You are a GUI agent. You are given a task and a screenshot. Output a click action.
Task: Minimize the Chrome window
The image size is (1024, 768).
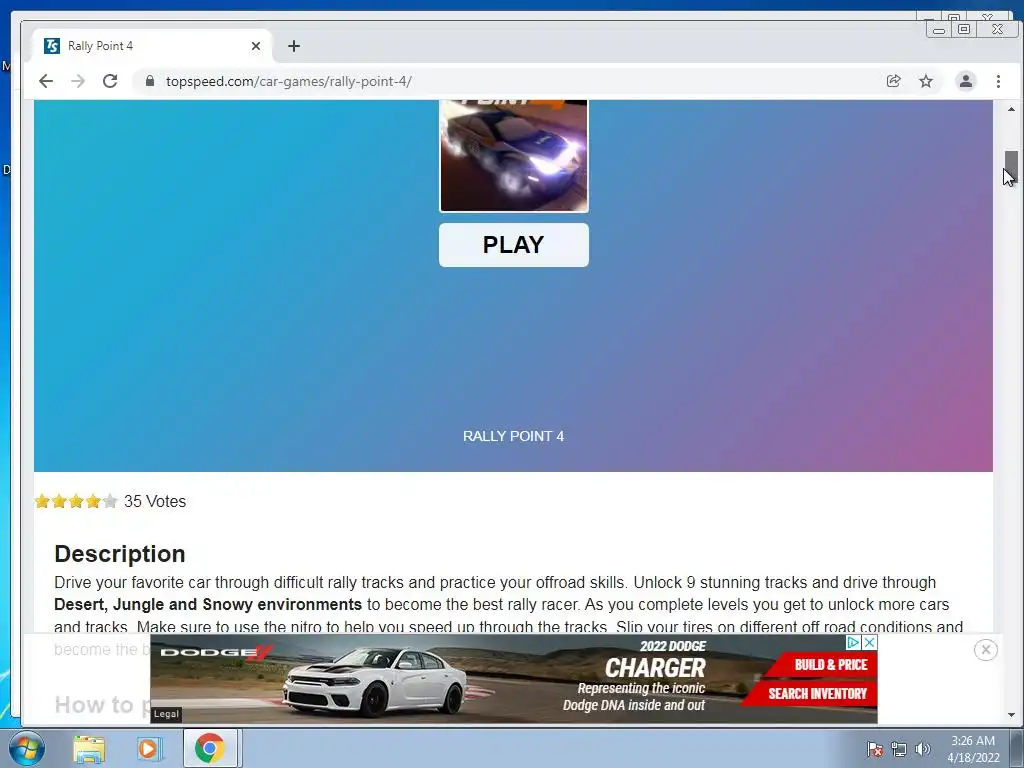click(938, 29)
